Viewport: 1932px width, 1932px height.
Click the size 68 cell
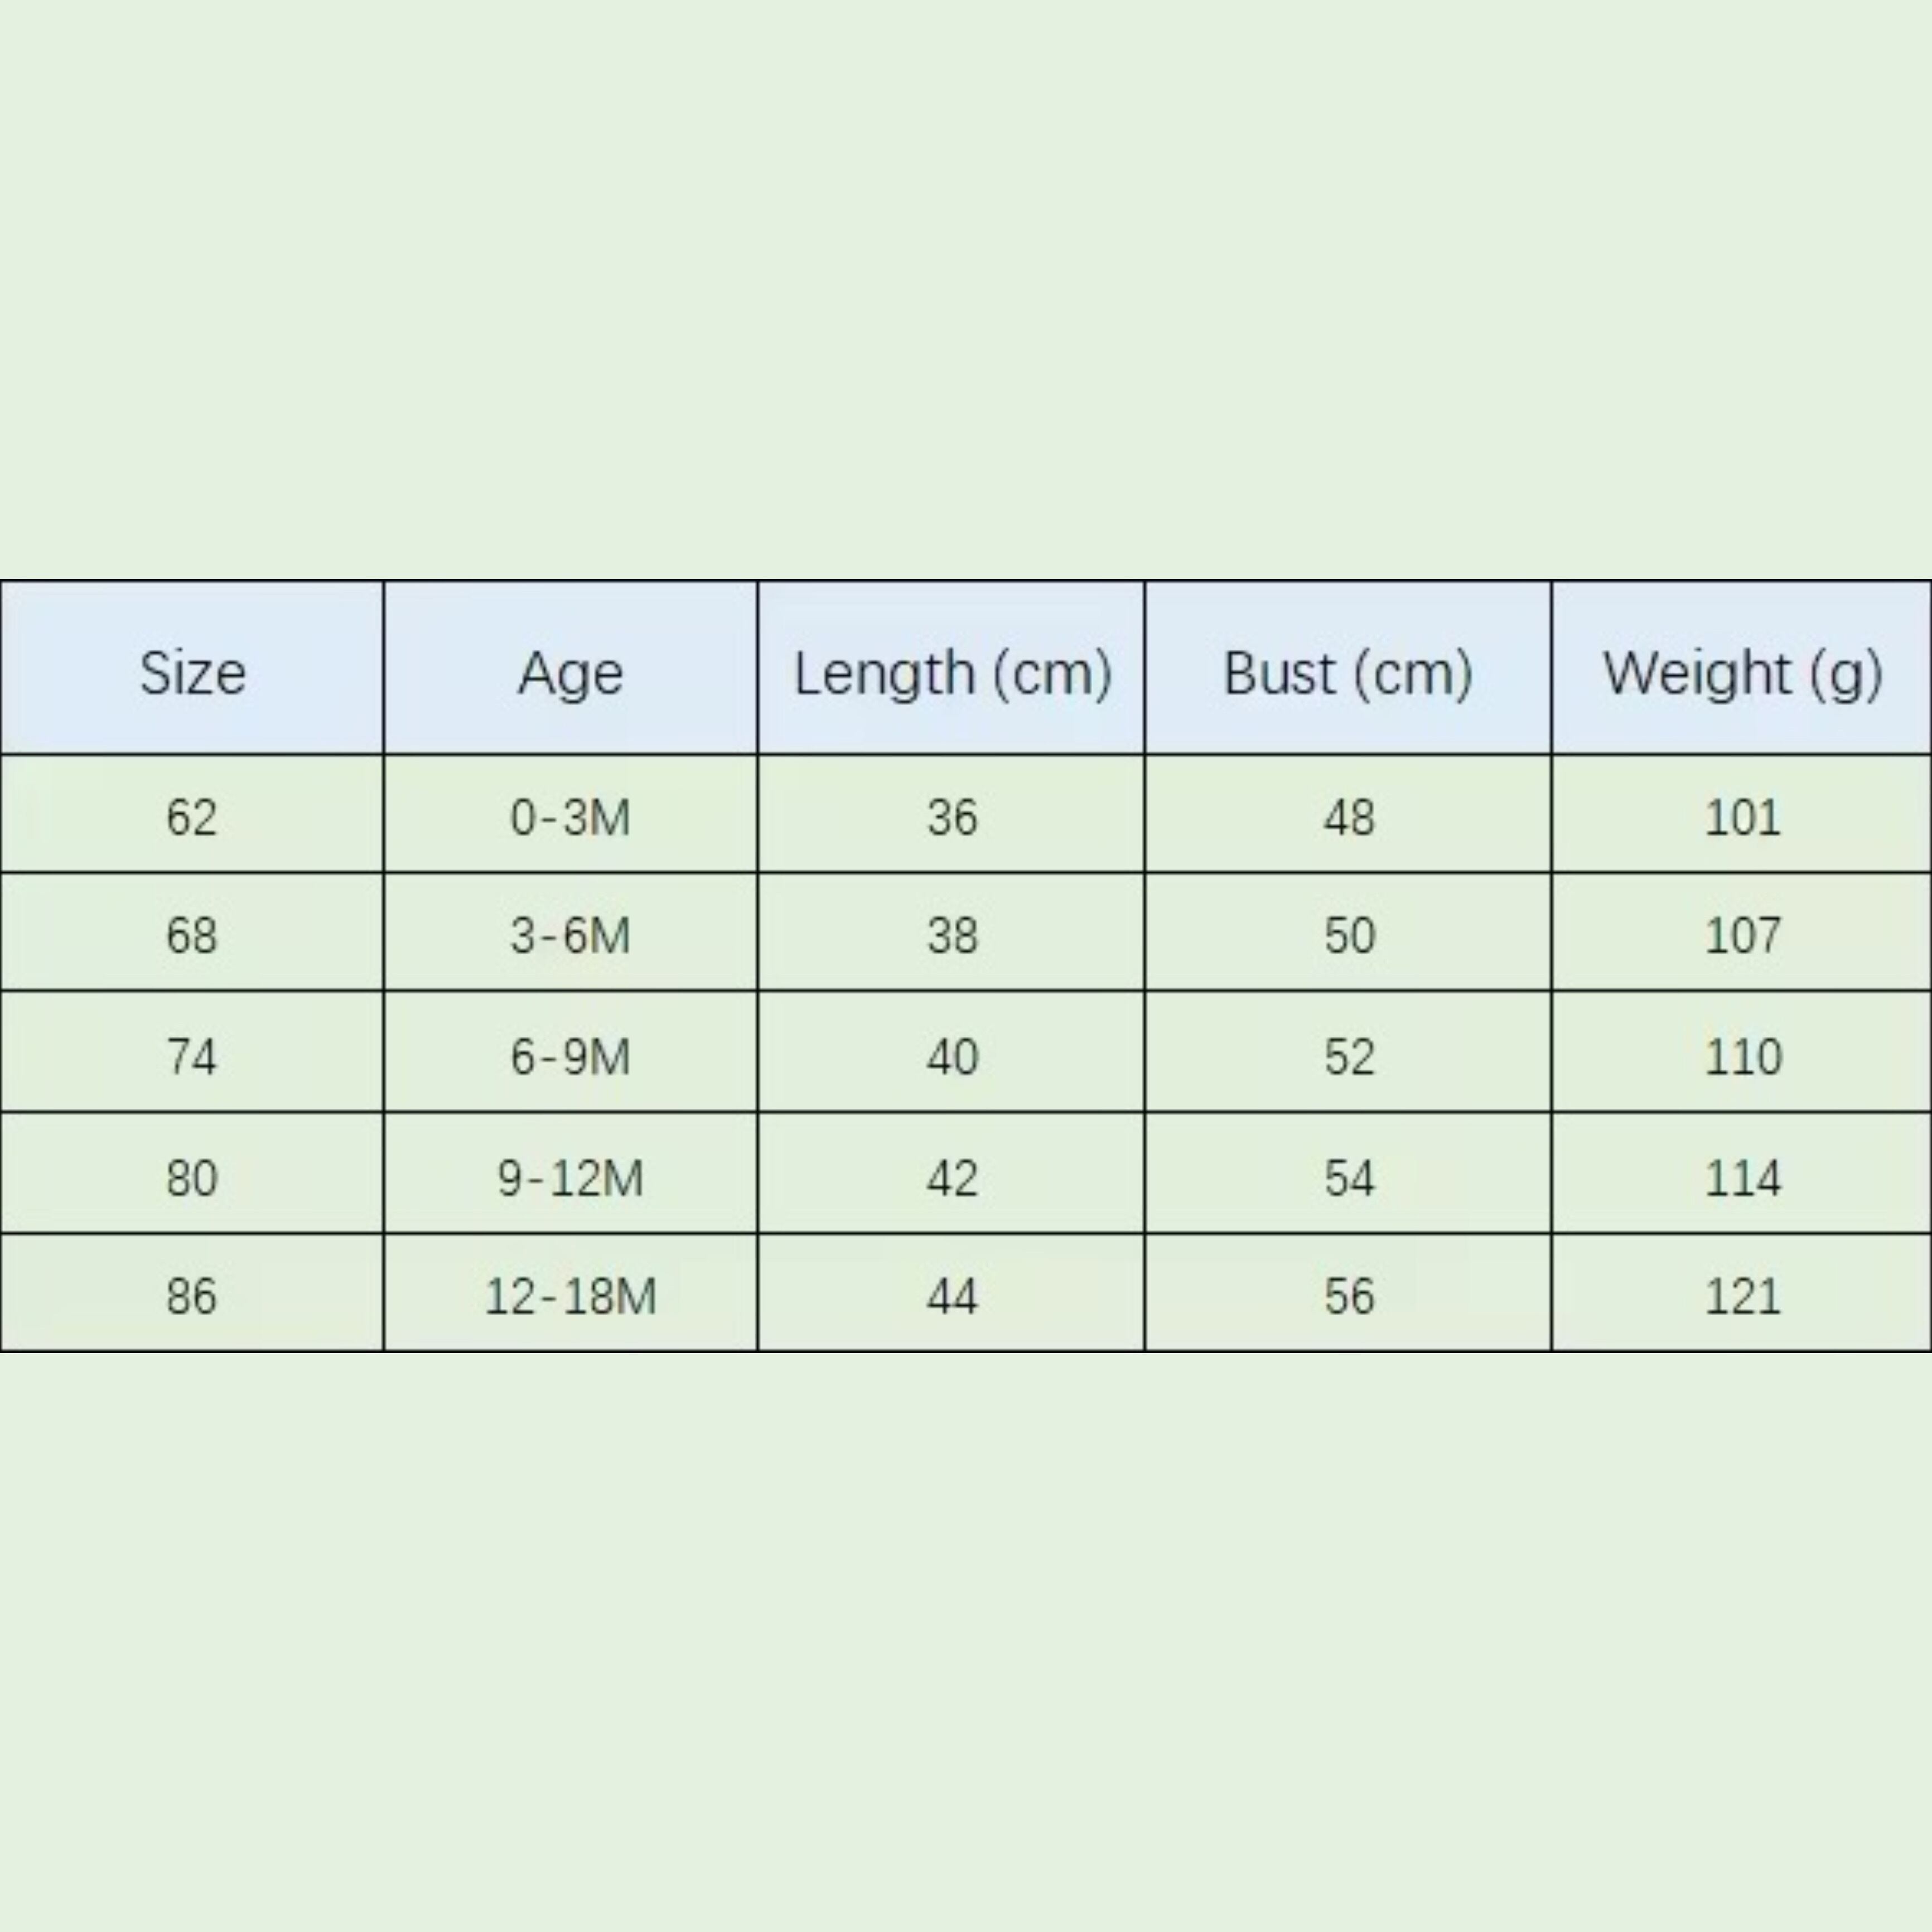tap(192, 935)
